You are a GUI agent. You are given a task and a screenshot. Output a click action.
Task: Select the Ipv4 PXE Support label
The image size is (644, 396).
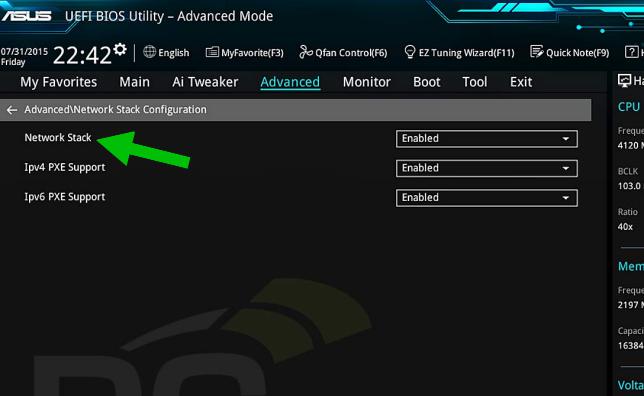(65, 167)
